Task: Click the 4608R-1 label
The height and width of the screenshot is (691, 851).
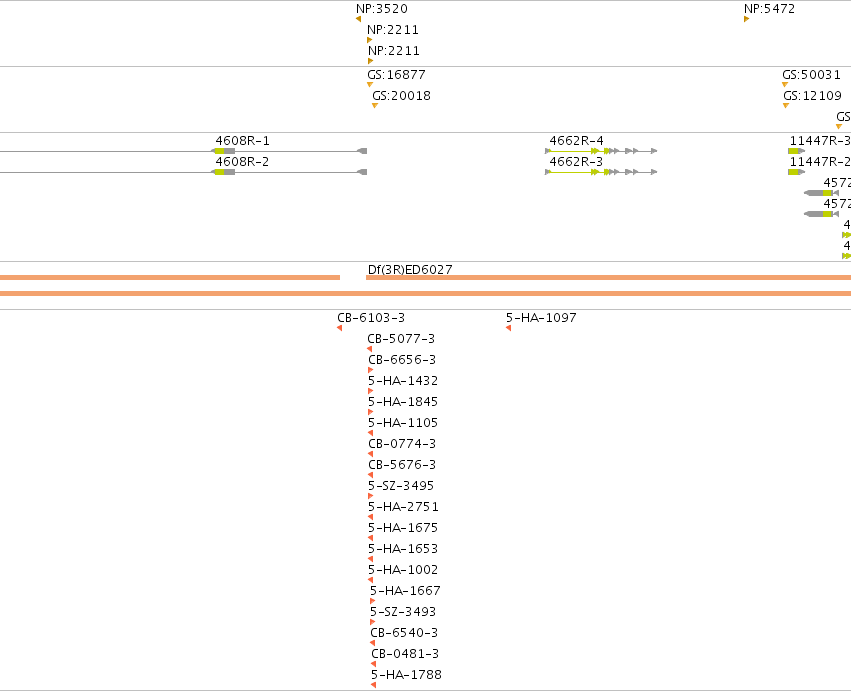Action: (x=242, y=141)
